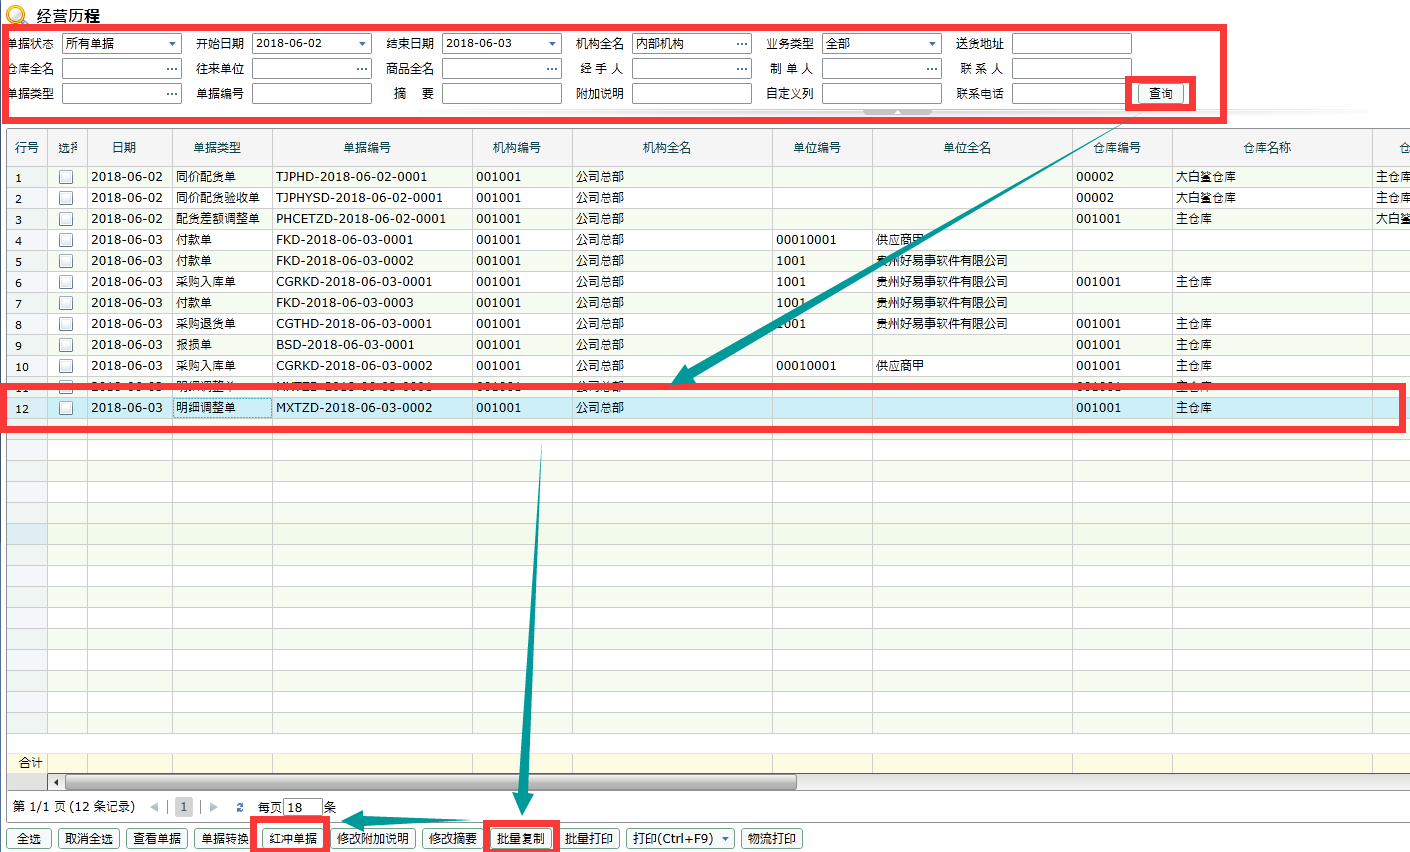Open the 结束日期 date dropdown

(x=552, y=44)
